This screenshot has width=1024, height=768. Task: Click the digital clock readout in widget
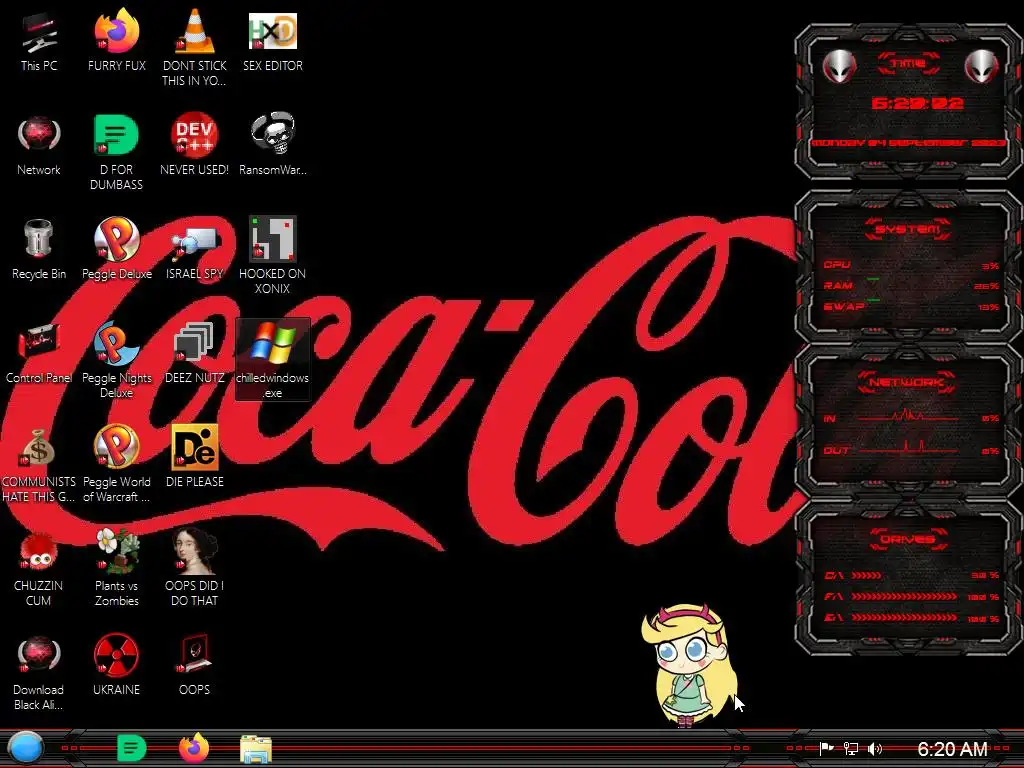pyautogui.click(x=918, y=103)
